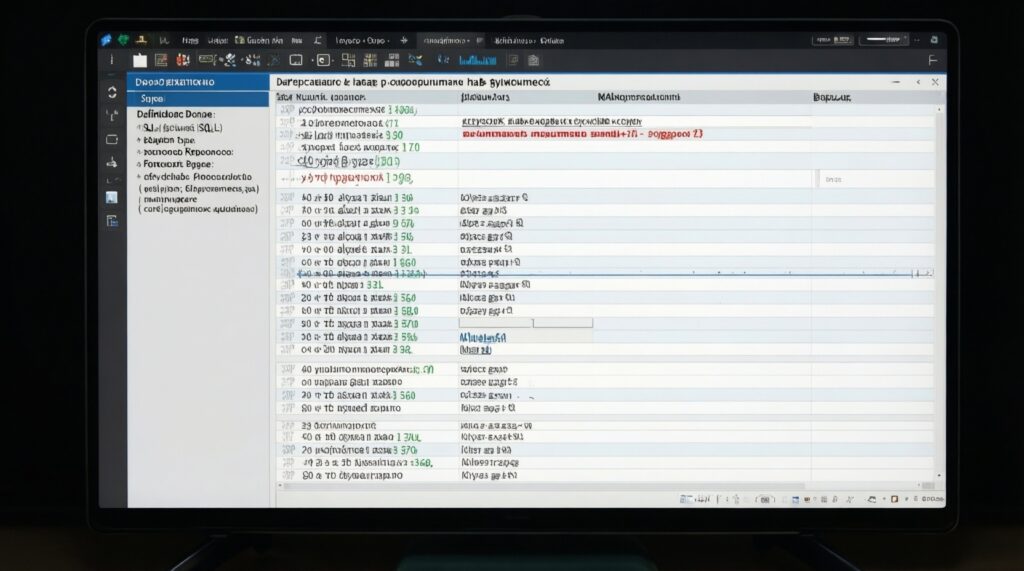Click the camera-like icon at the top-right corner
Screen dimensions: 1024x571
(x=934, y=40)
